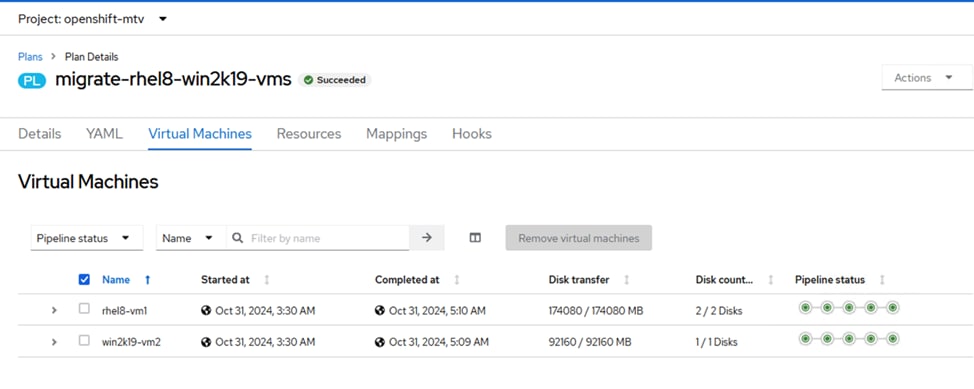Click last pipeline step of win2k19-vm2
The height and width of the screenshot is (389, 974).
[893, 339]
